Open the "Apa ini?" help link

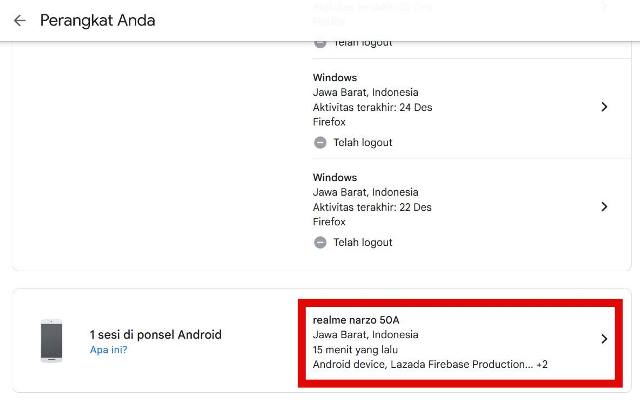pyautogui.click(x=109, y=350)
